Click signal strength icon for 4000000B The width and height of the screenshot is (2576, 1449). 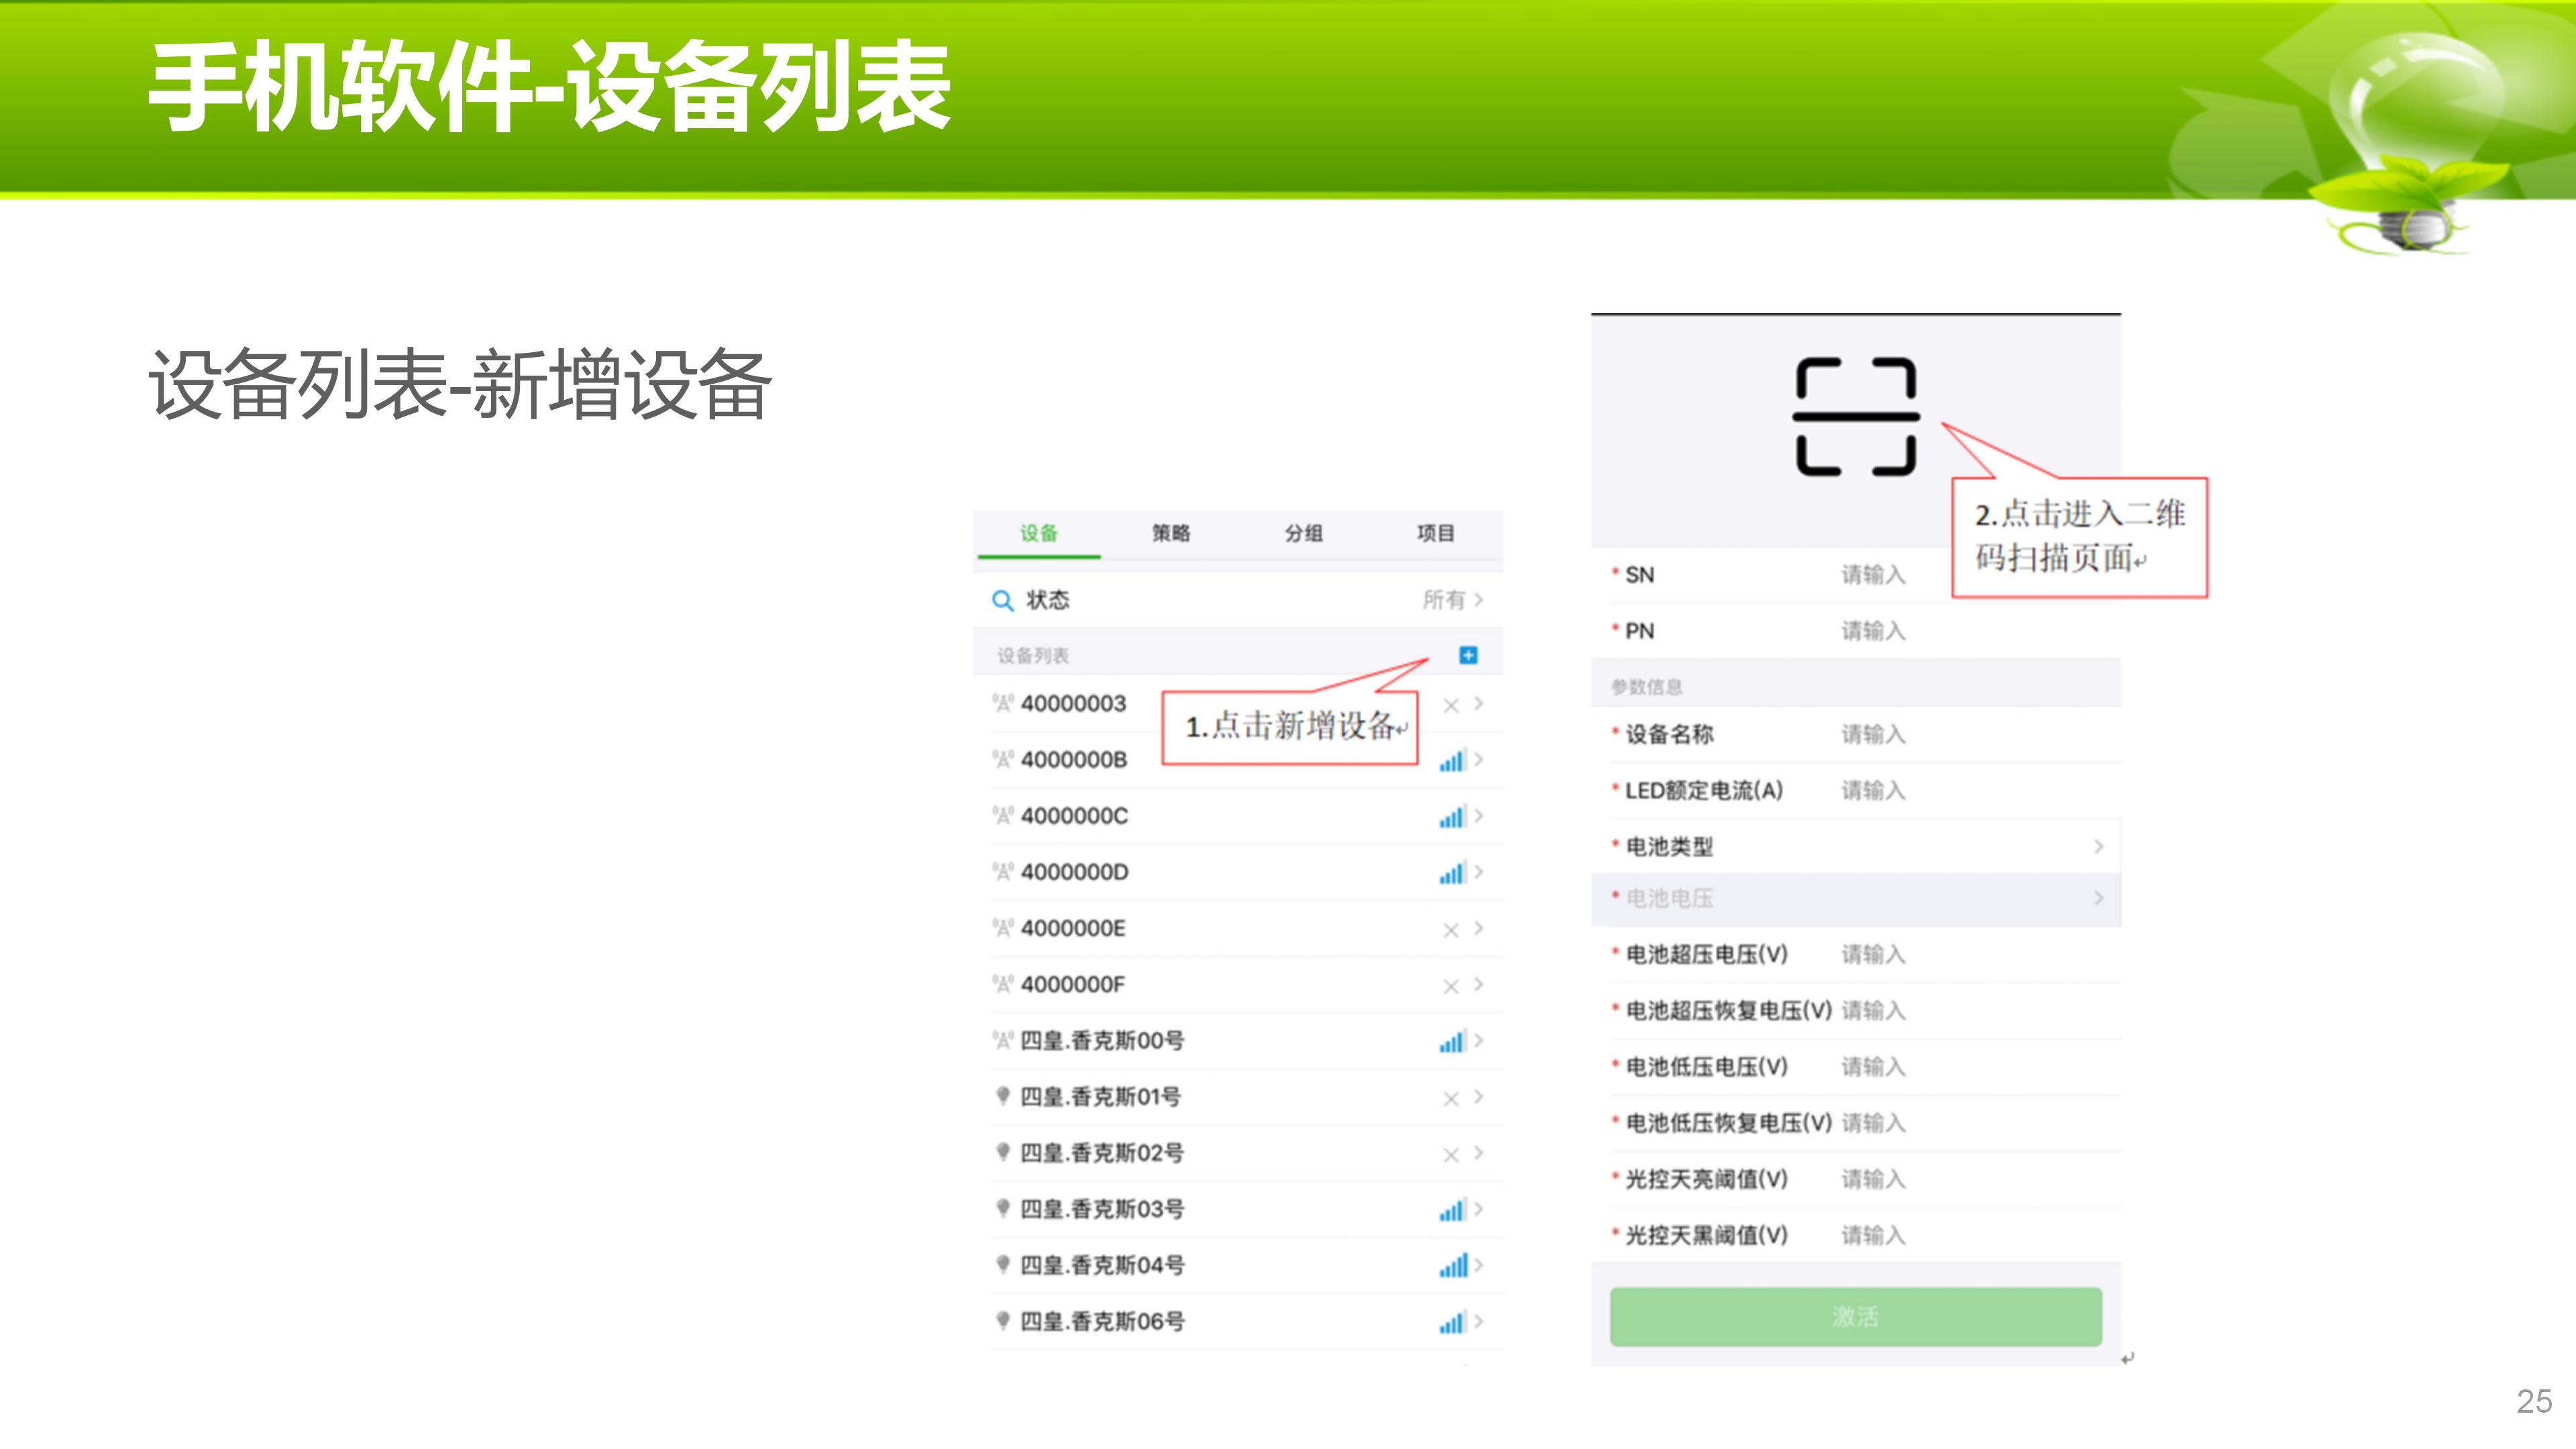tap(1452, 761)
